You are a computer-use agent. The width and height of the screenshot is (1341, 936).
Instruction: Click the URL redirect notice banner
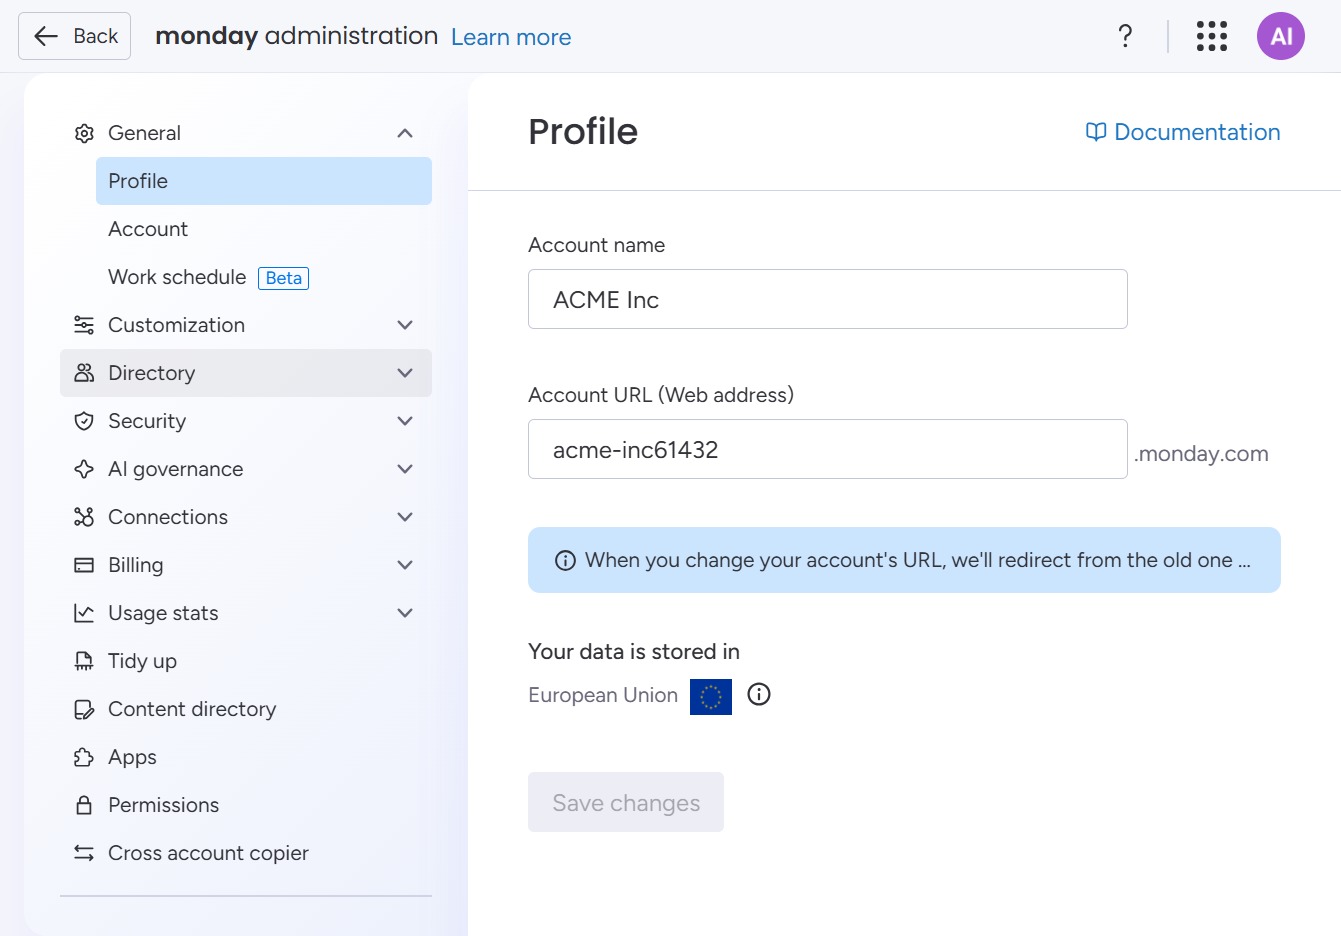[x=904, y=560]
